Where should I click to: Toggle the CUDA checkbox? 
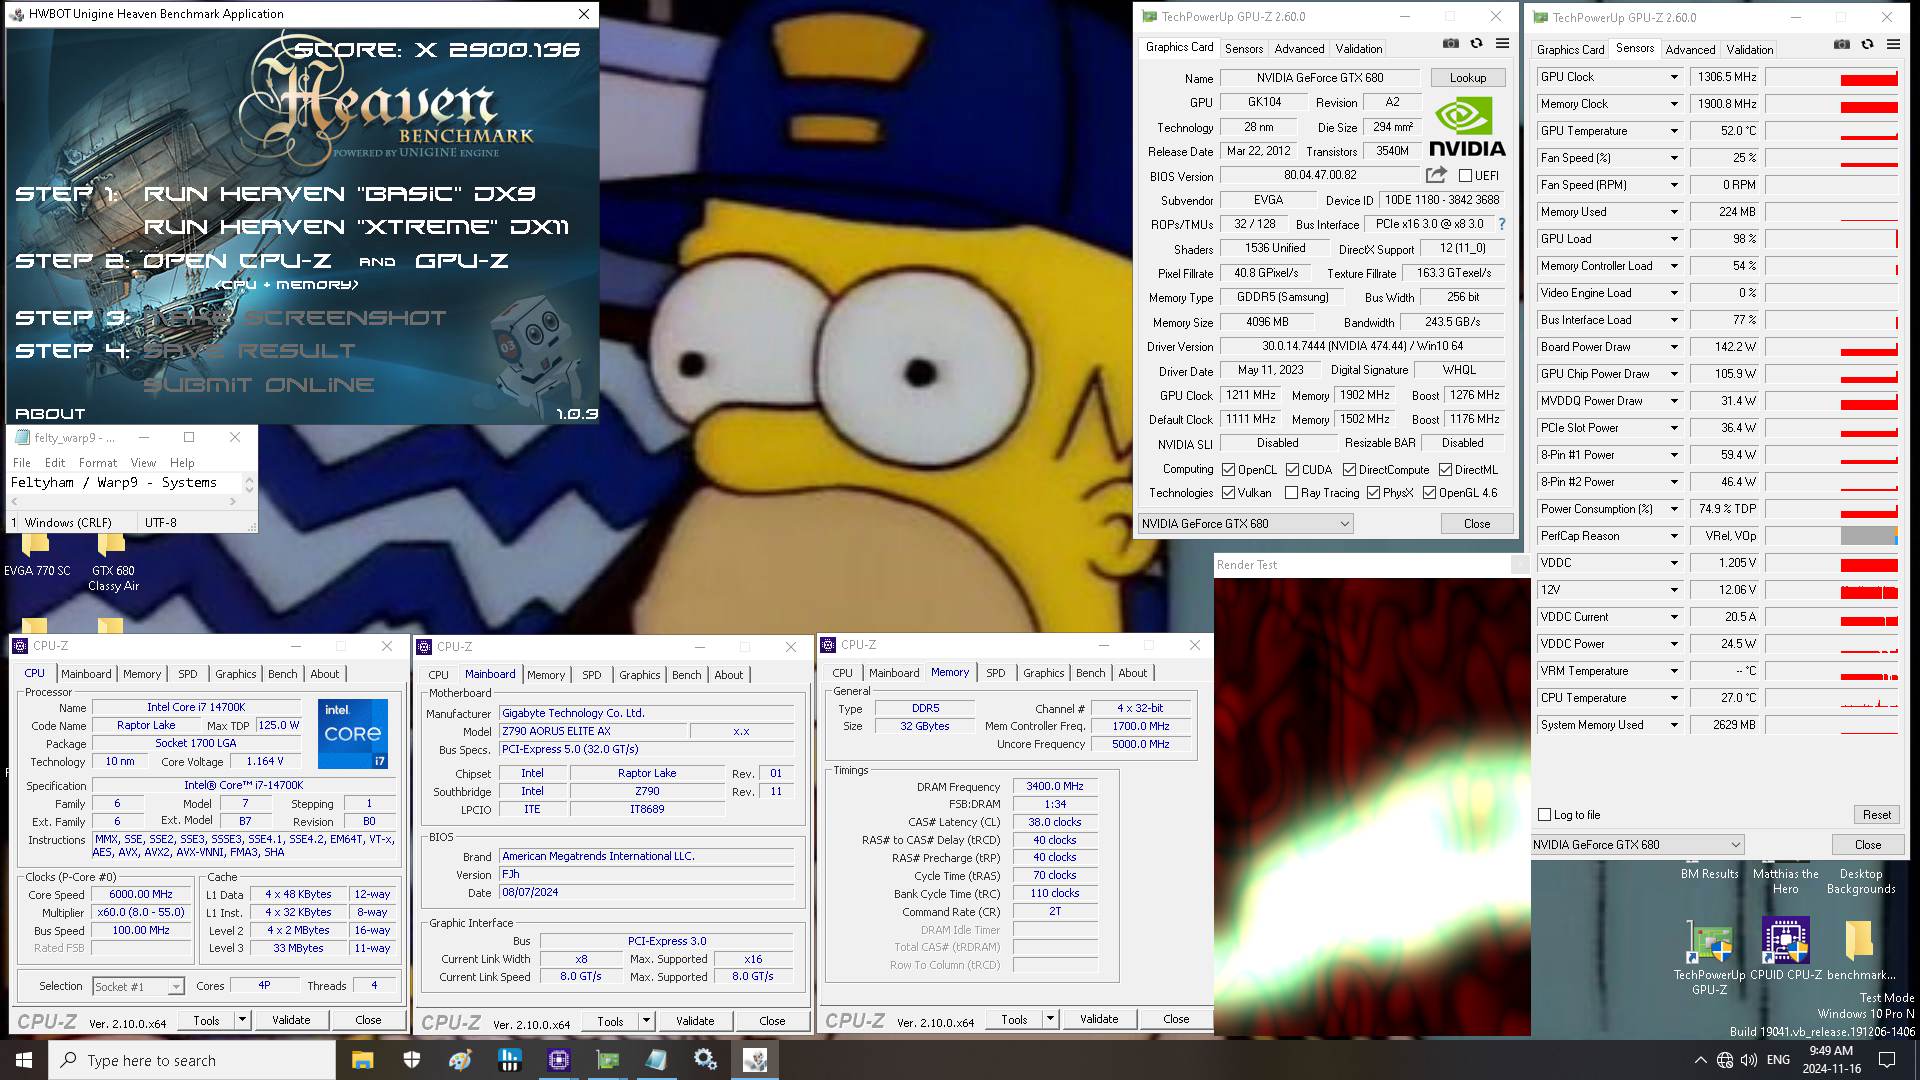pos(1292,470)
